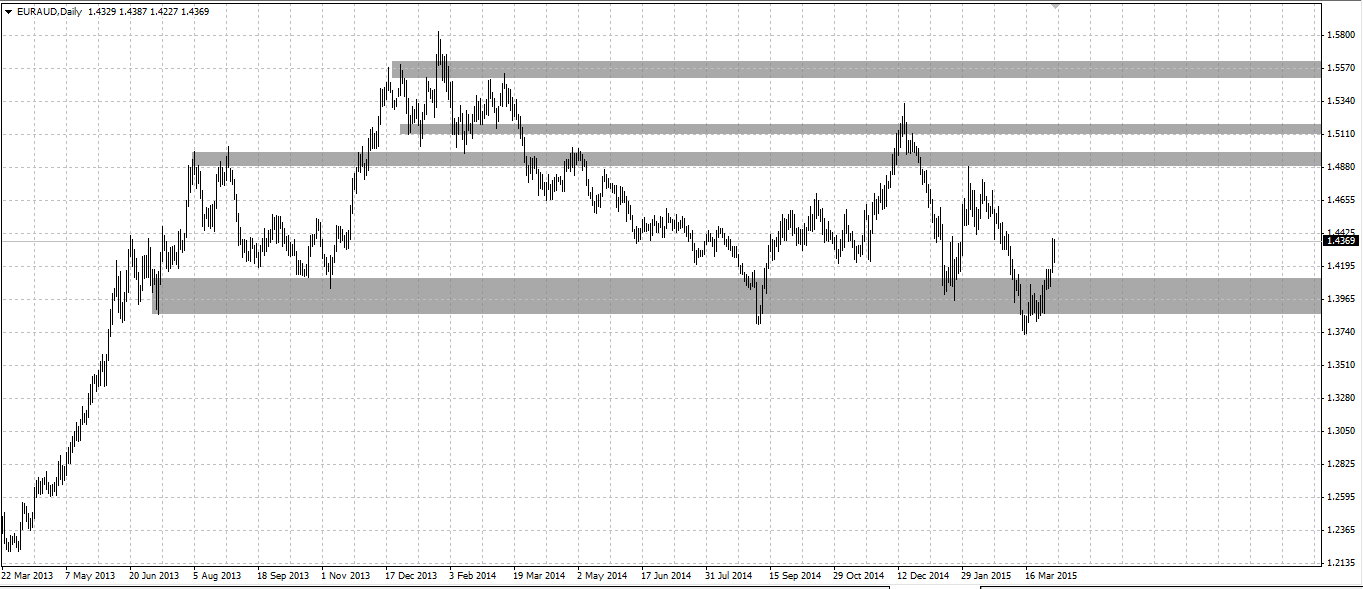
Task: Click the 1.3510 price scale label
Action: click(x=1341, y=365)
